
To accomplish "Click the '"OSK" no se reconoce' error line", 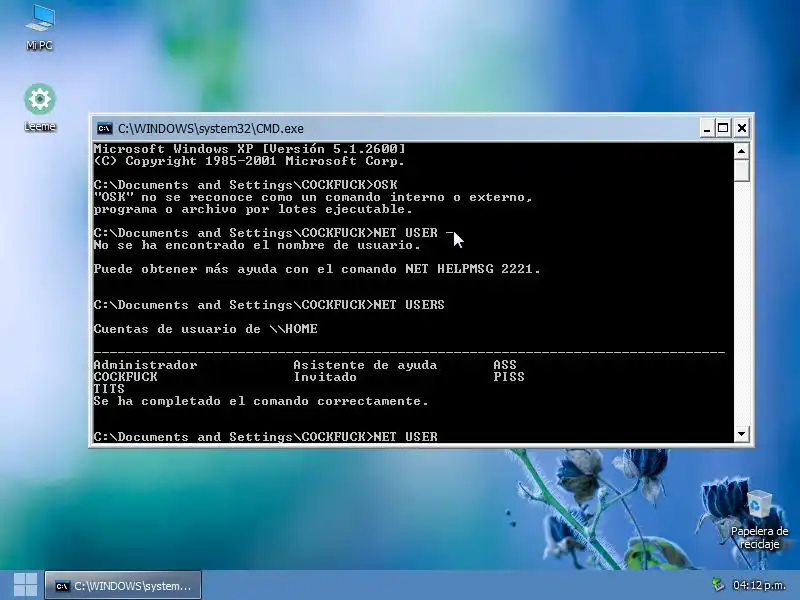I will 313,197.
